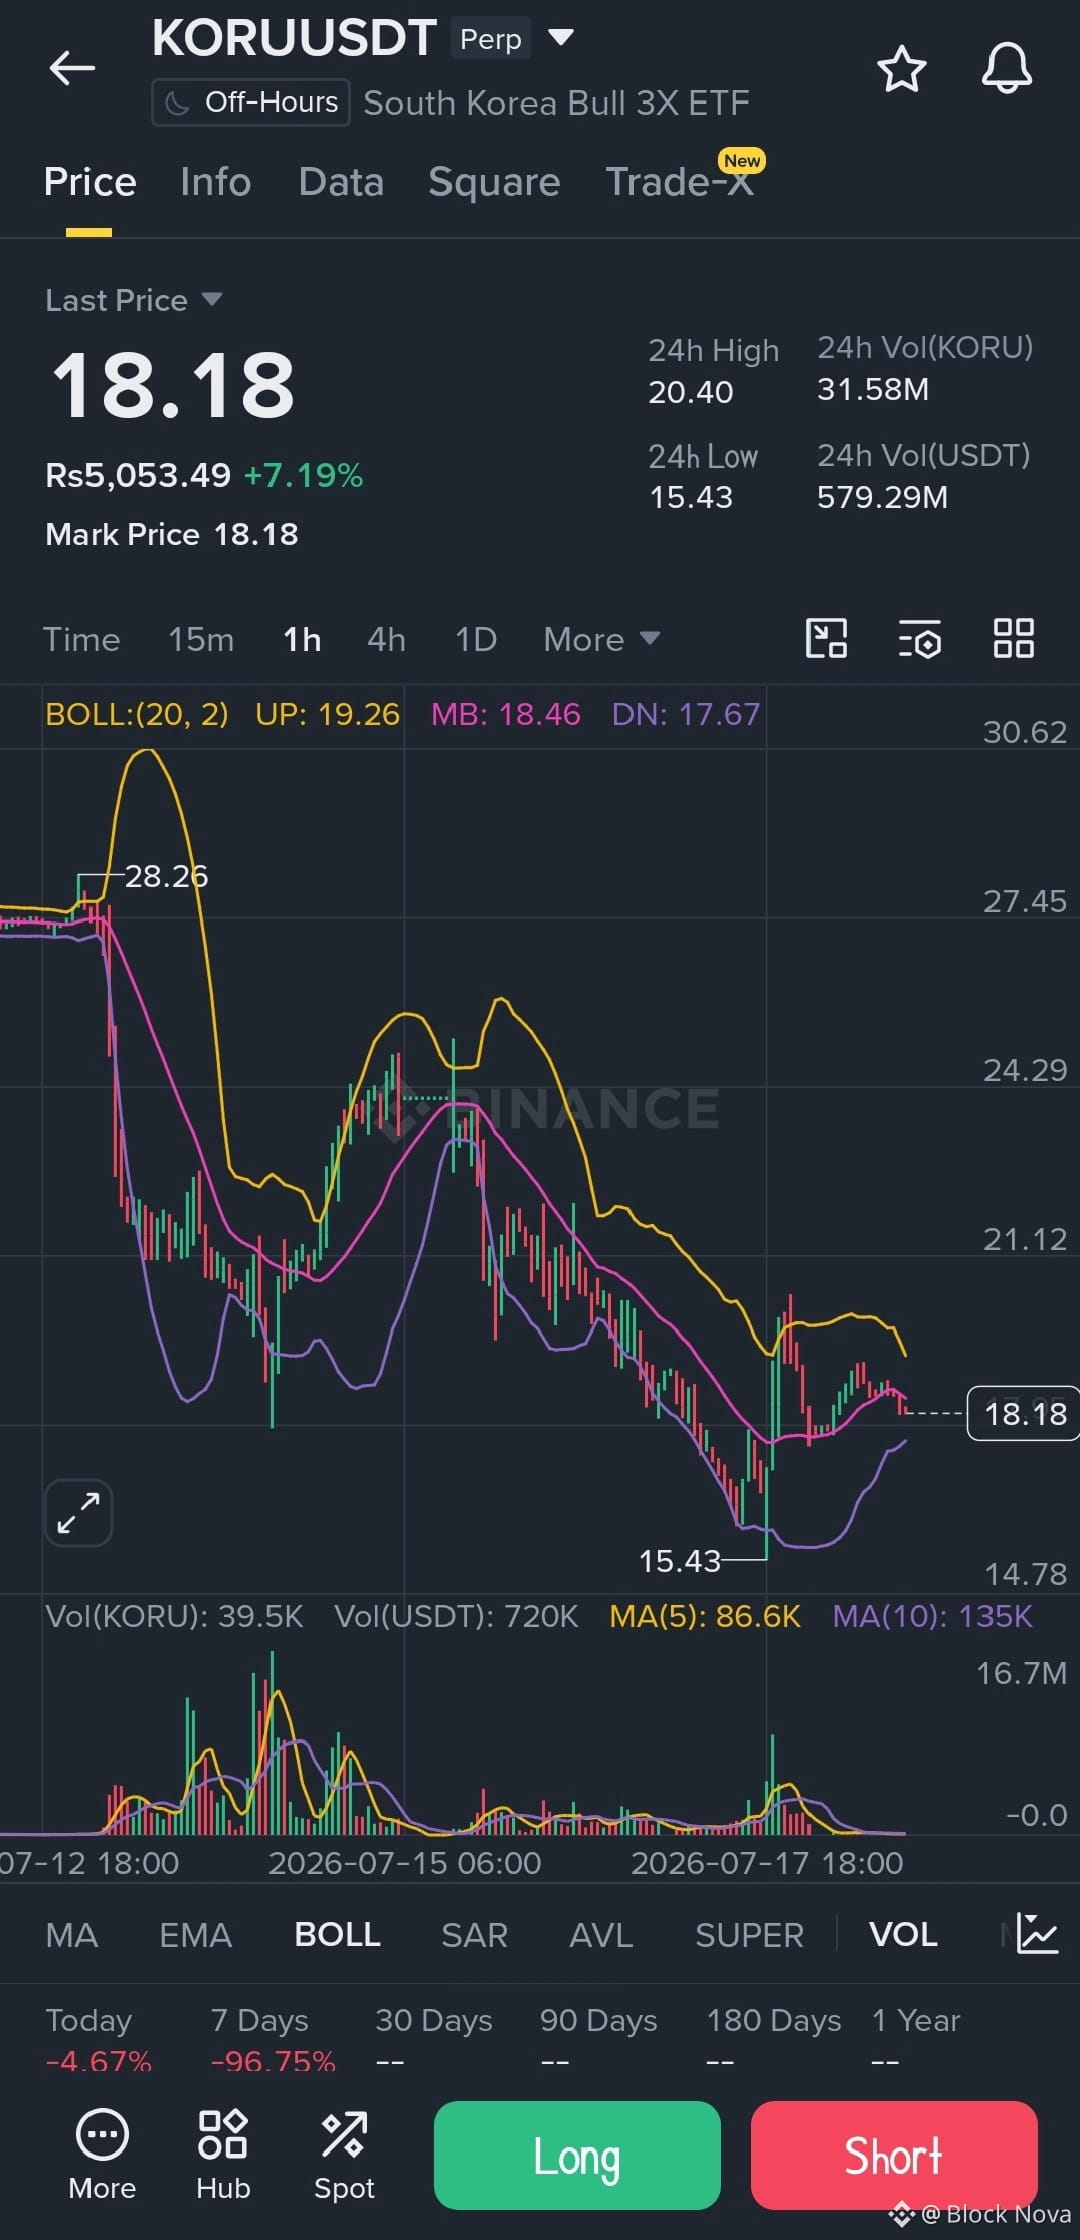The height and width of the screenshot is (2240, 1080).
Task: Open the Last Price dropdown
Action: [134, 300]
